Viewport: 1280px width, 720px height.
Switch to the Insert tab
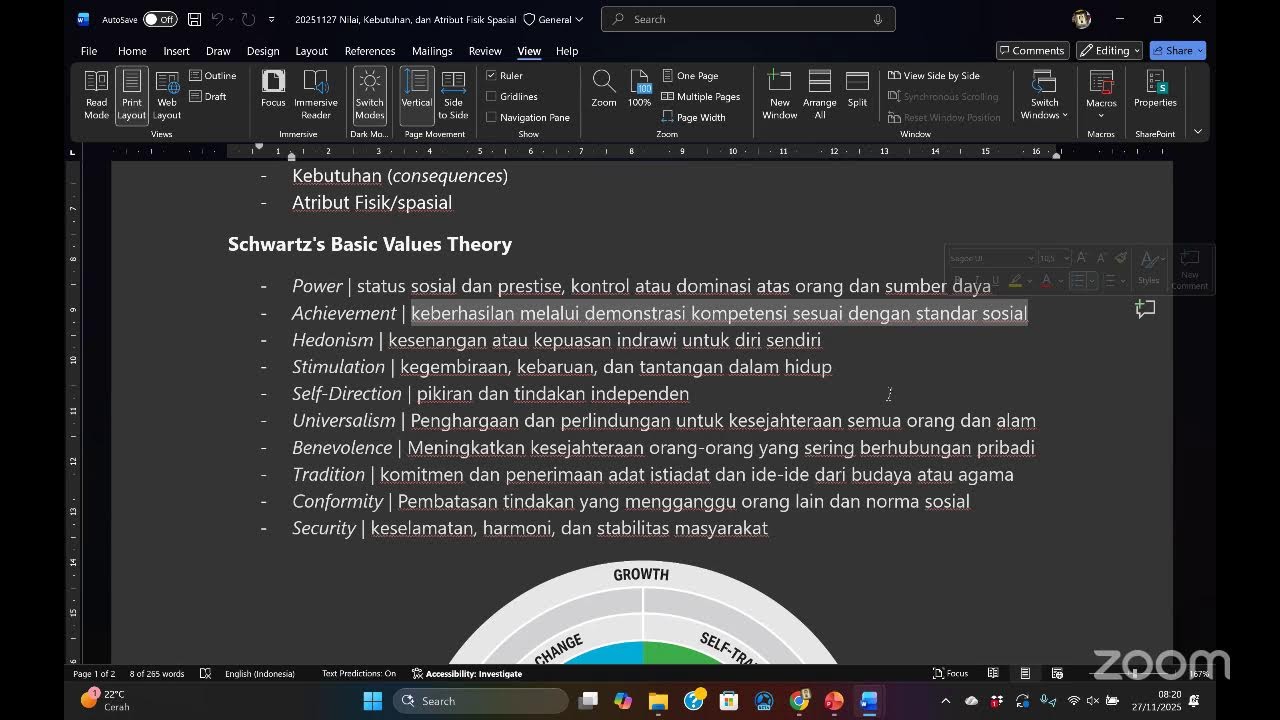point(177,51)
